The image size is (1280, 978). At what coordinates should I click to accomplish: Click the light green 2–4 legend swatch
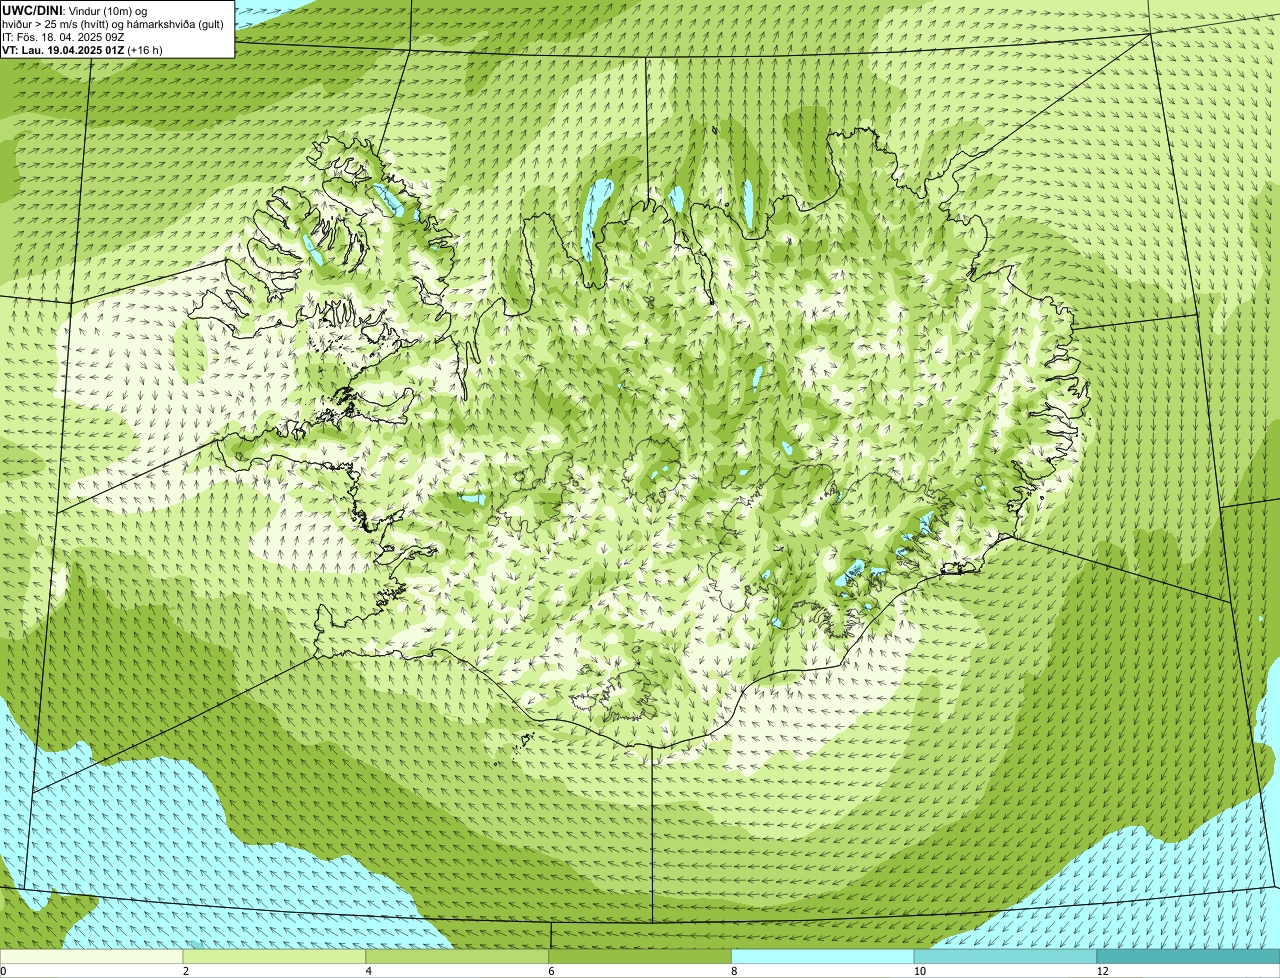tap(275, 956)
